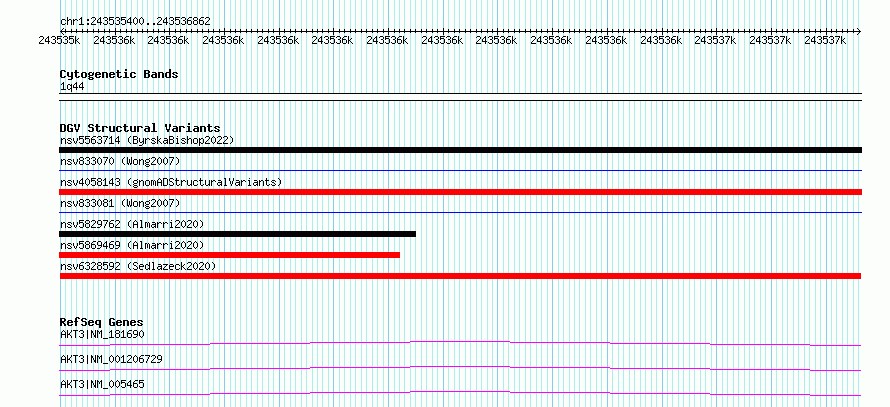The width and height of the screenshot is (890, 407).
Task: Click the AKT3|NM_181690 transcript label
Action: [102, 334]
